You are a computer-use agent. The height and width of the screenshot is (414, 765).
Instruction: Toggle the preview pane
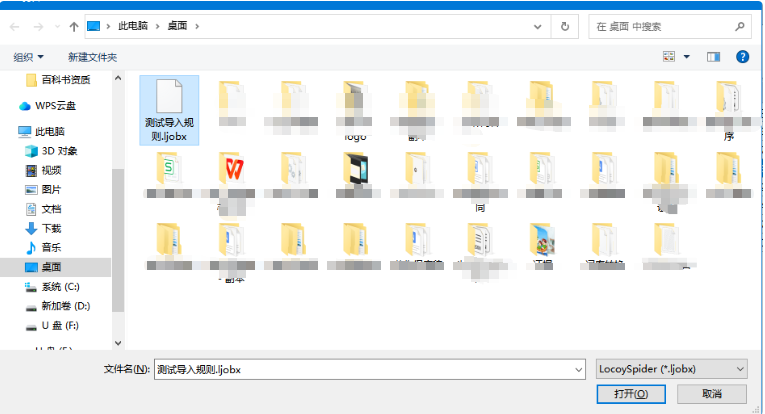click(x=713, y=57)
